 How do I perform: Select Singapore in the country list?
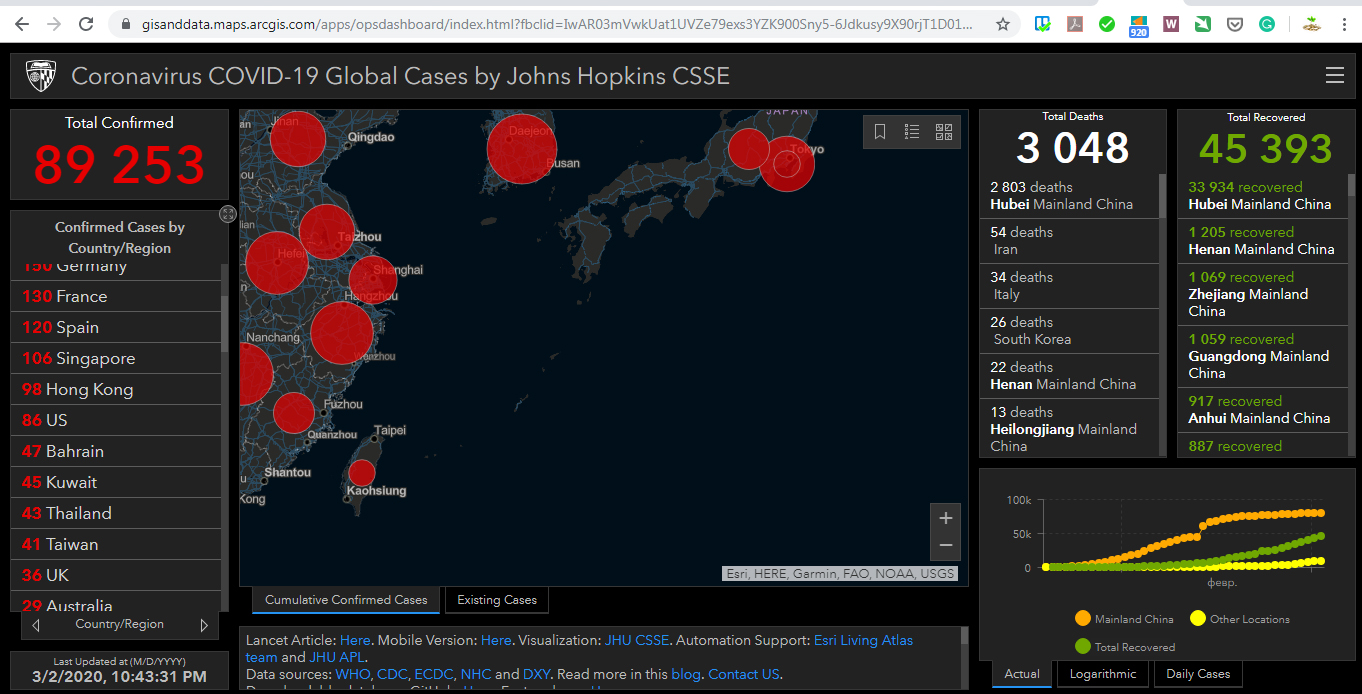[116, 358]
